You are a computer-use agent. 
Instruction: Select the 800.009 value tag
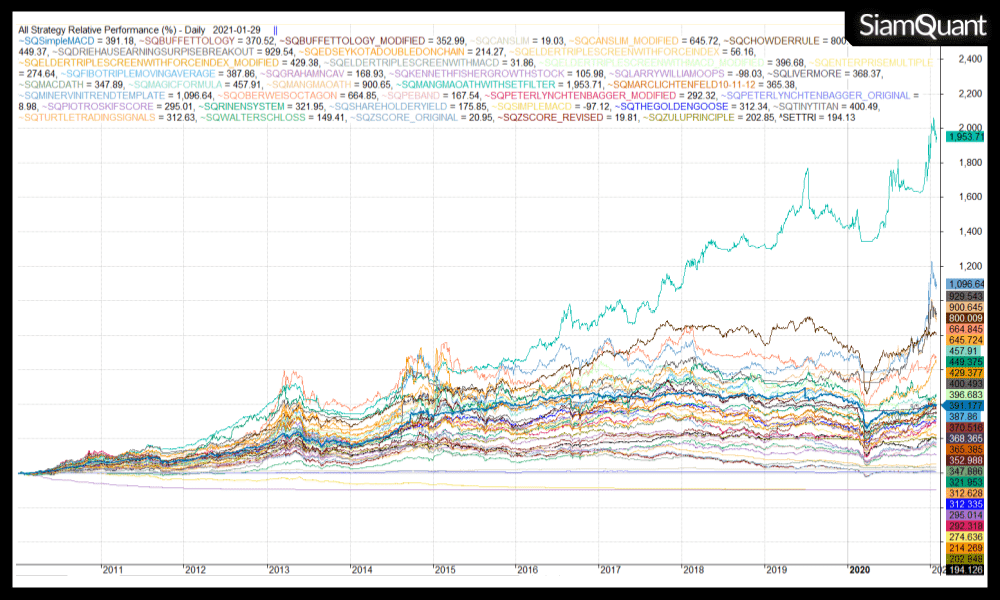(966, 316)
